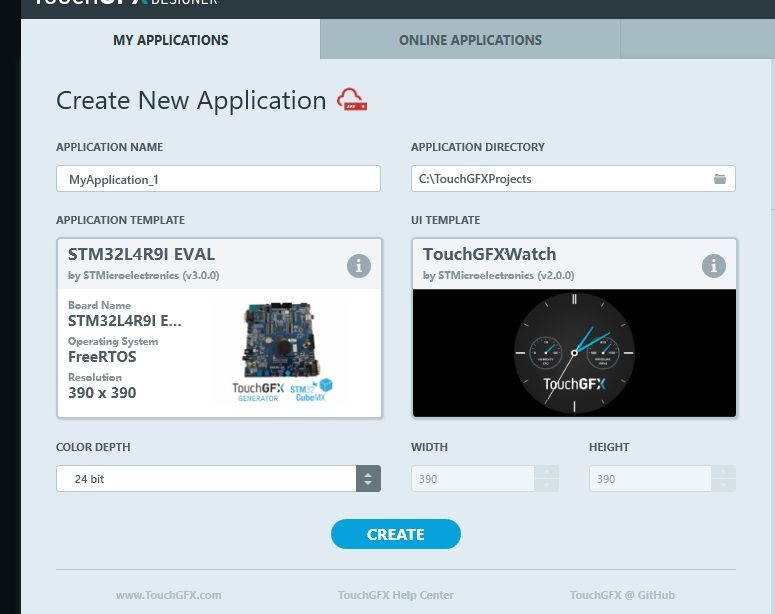This screenshot has width=775, height=614.
Task: Open the Color Depth dropdown arrow
Action: (368, 479)
